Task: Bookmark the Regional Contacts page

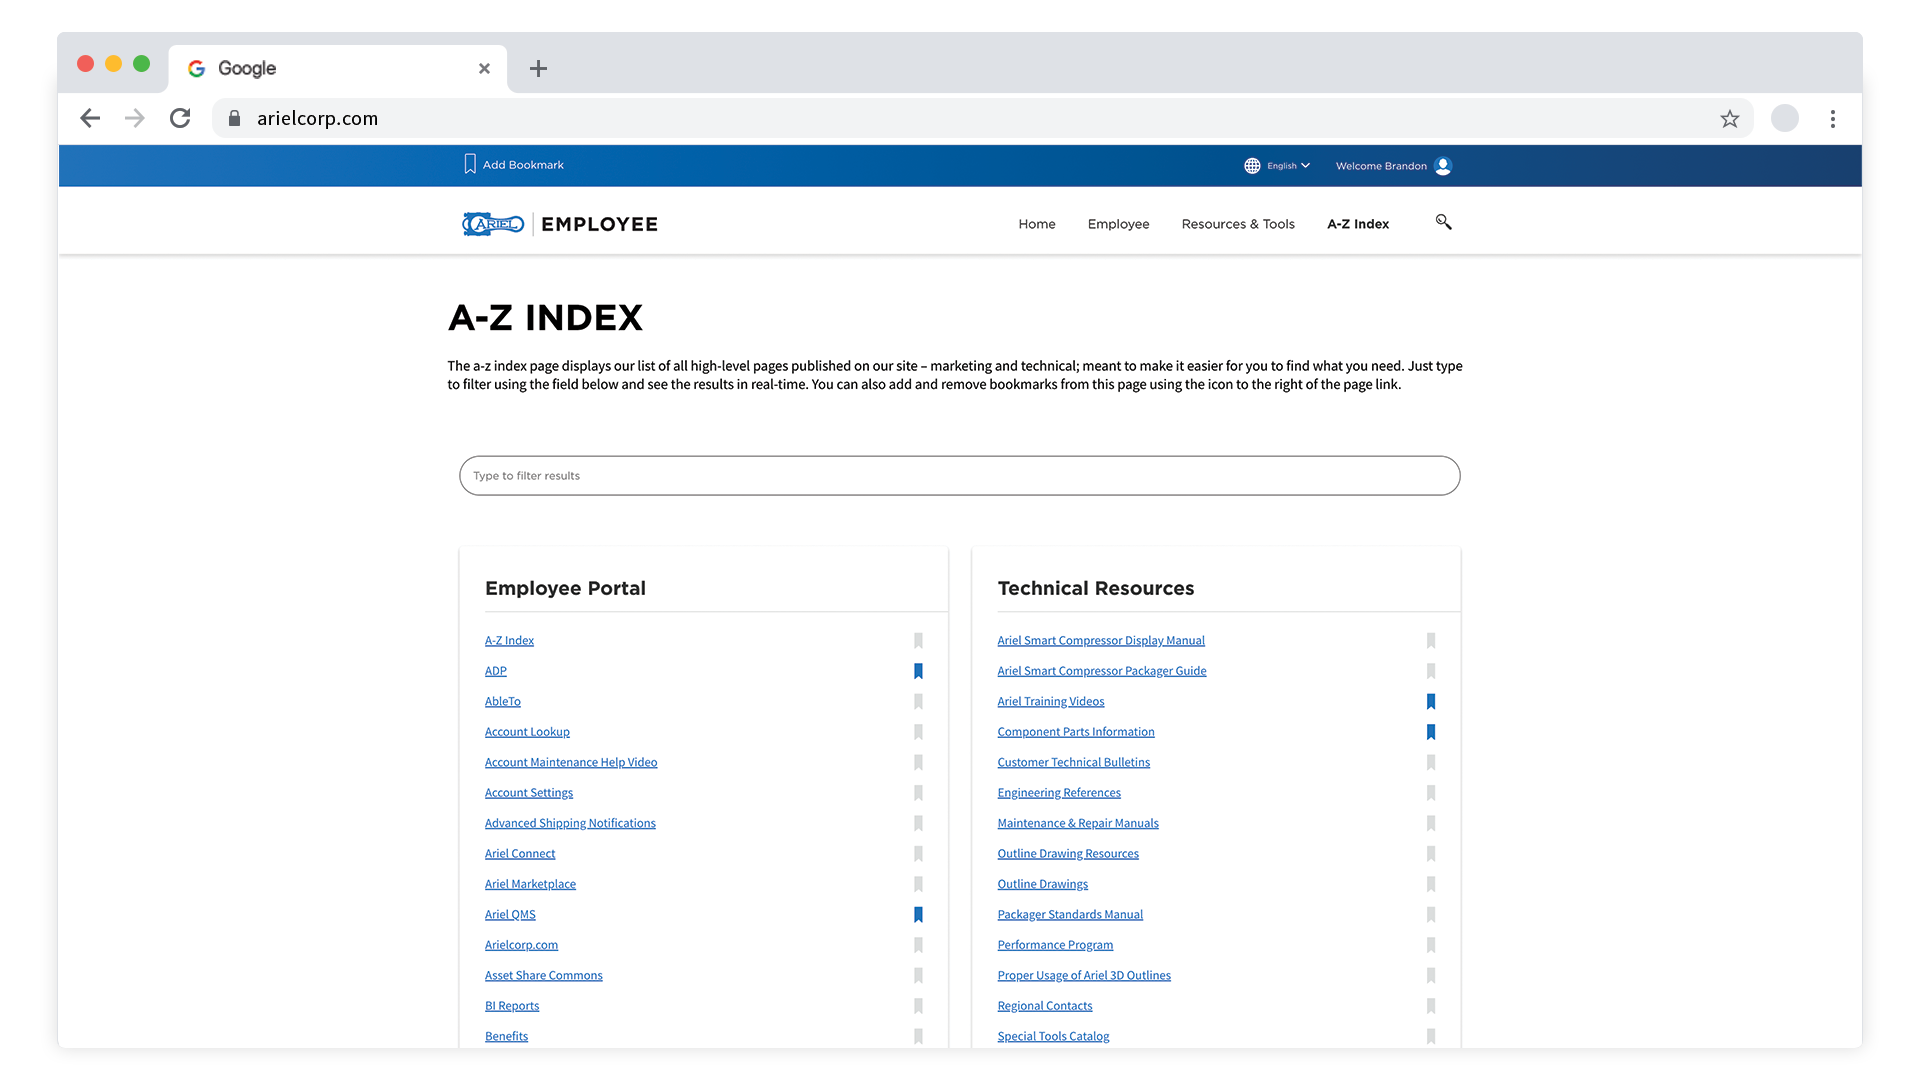Action: [1431, 1006]
